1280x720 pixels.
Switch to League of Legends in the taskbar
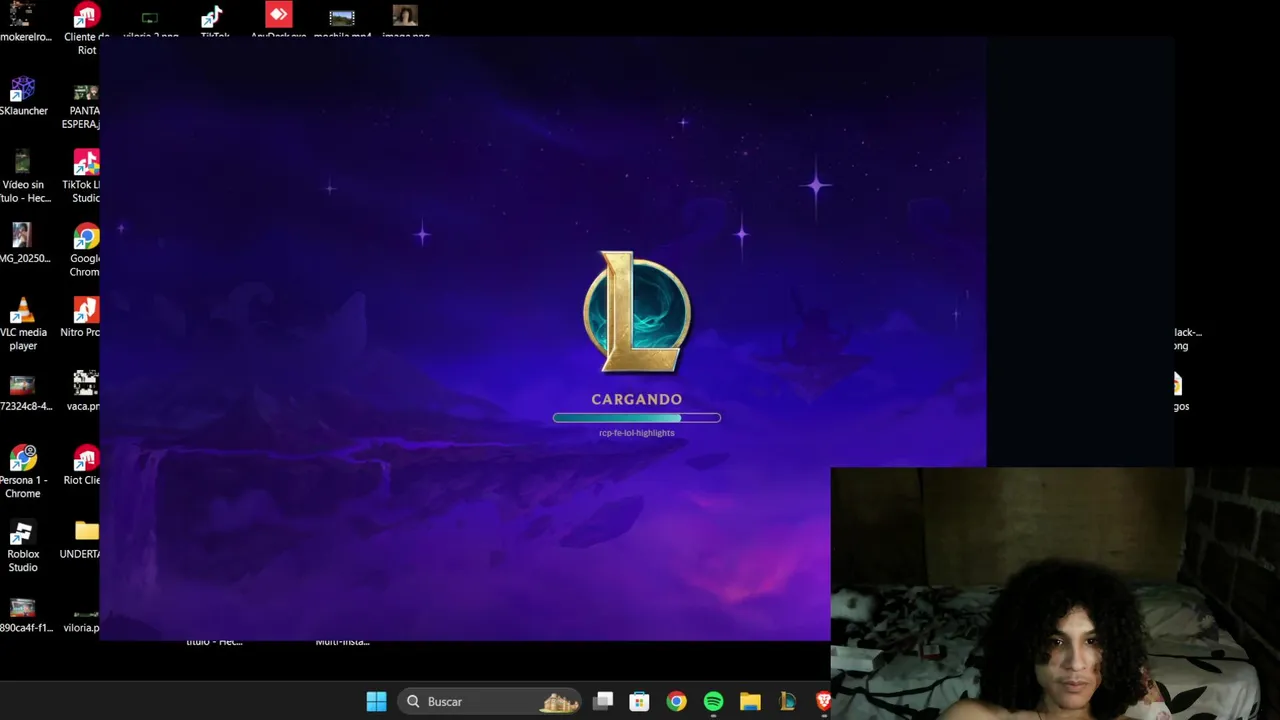click(787, 701)
